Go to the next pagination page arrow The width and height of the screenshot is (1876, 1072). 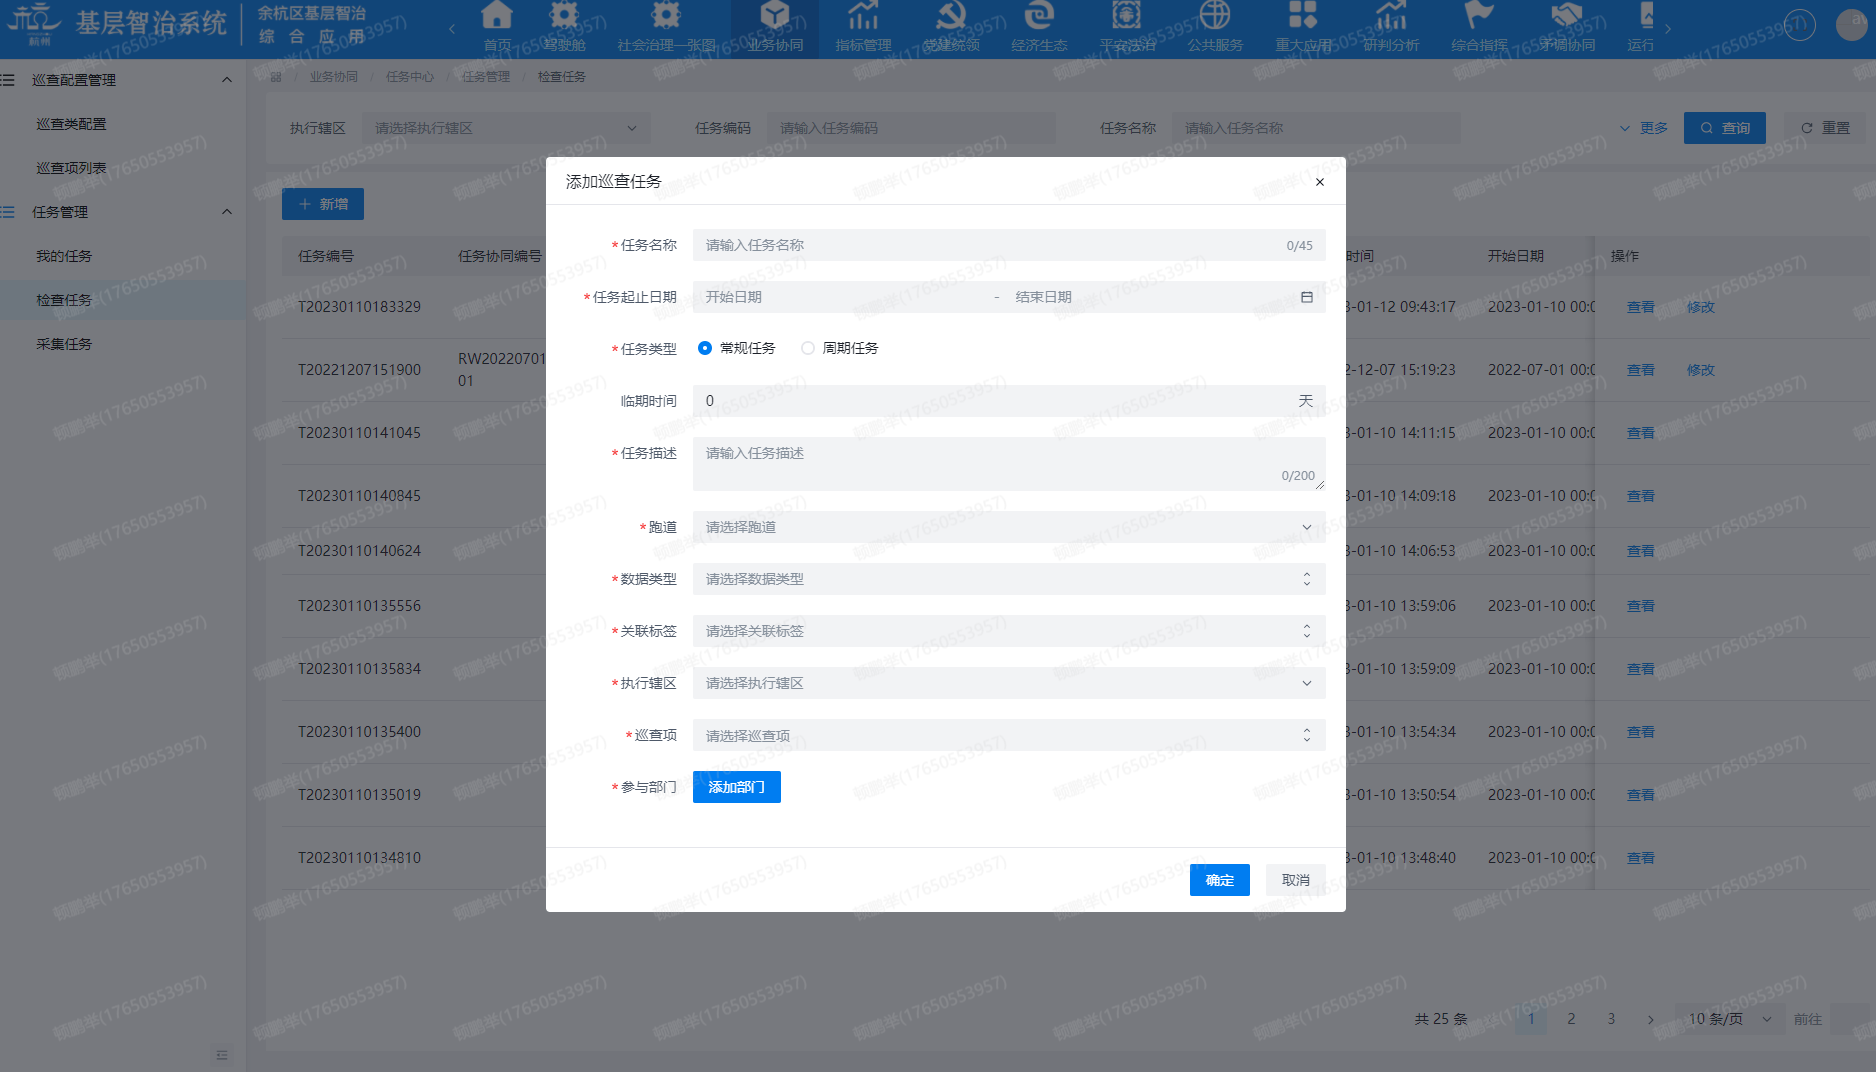coord(1651,1019)
